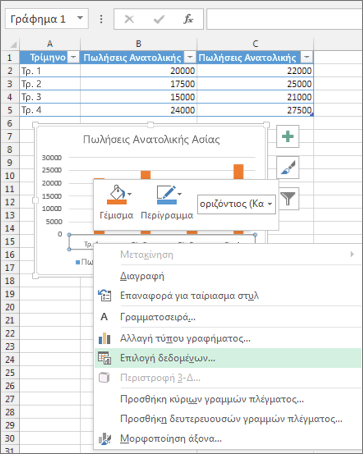Click the Γέμισμα fill bucket icon
The height and width of the screenshot is (454, 363).
click(x=116, y=194)
